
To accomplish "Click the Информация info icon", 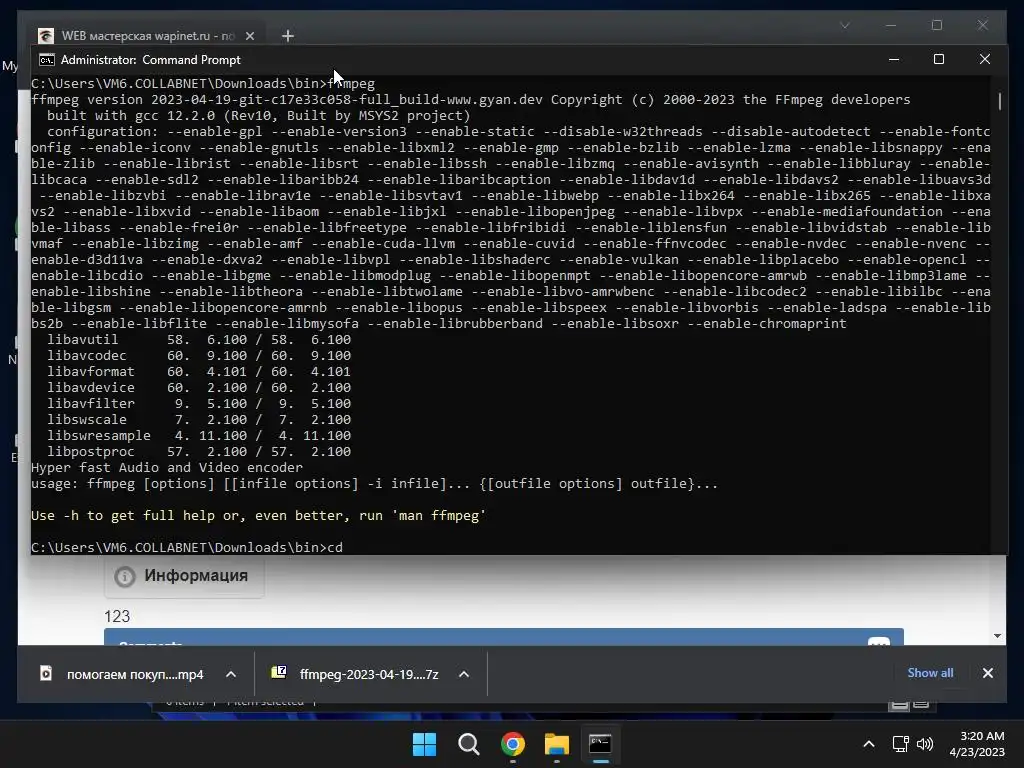I will 125,577.
